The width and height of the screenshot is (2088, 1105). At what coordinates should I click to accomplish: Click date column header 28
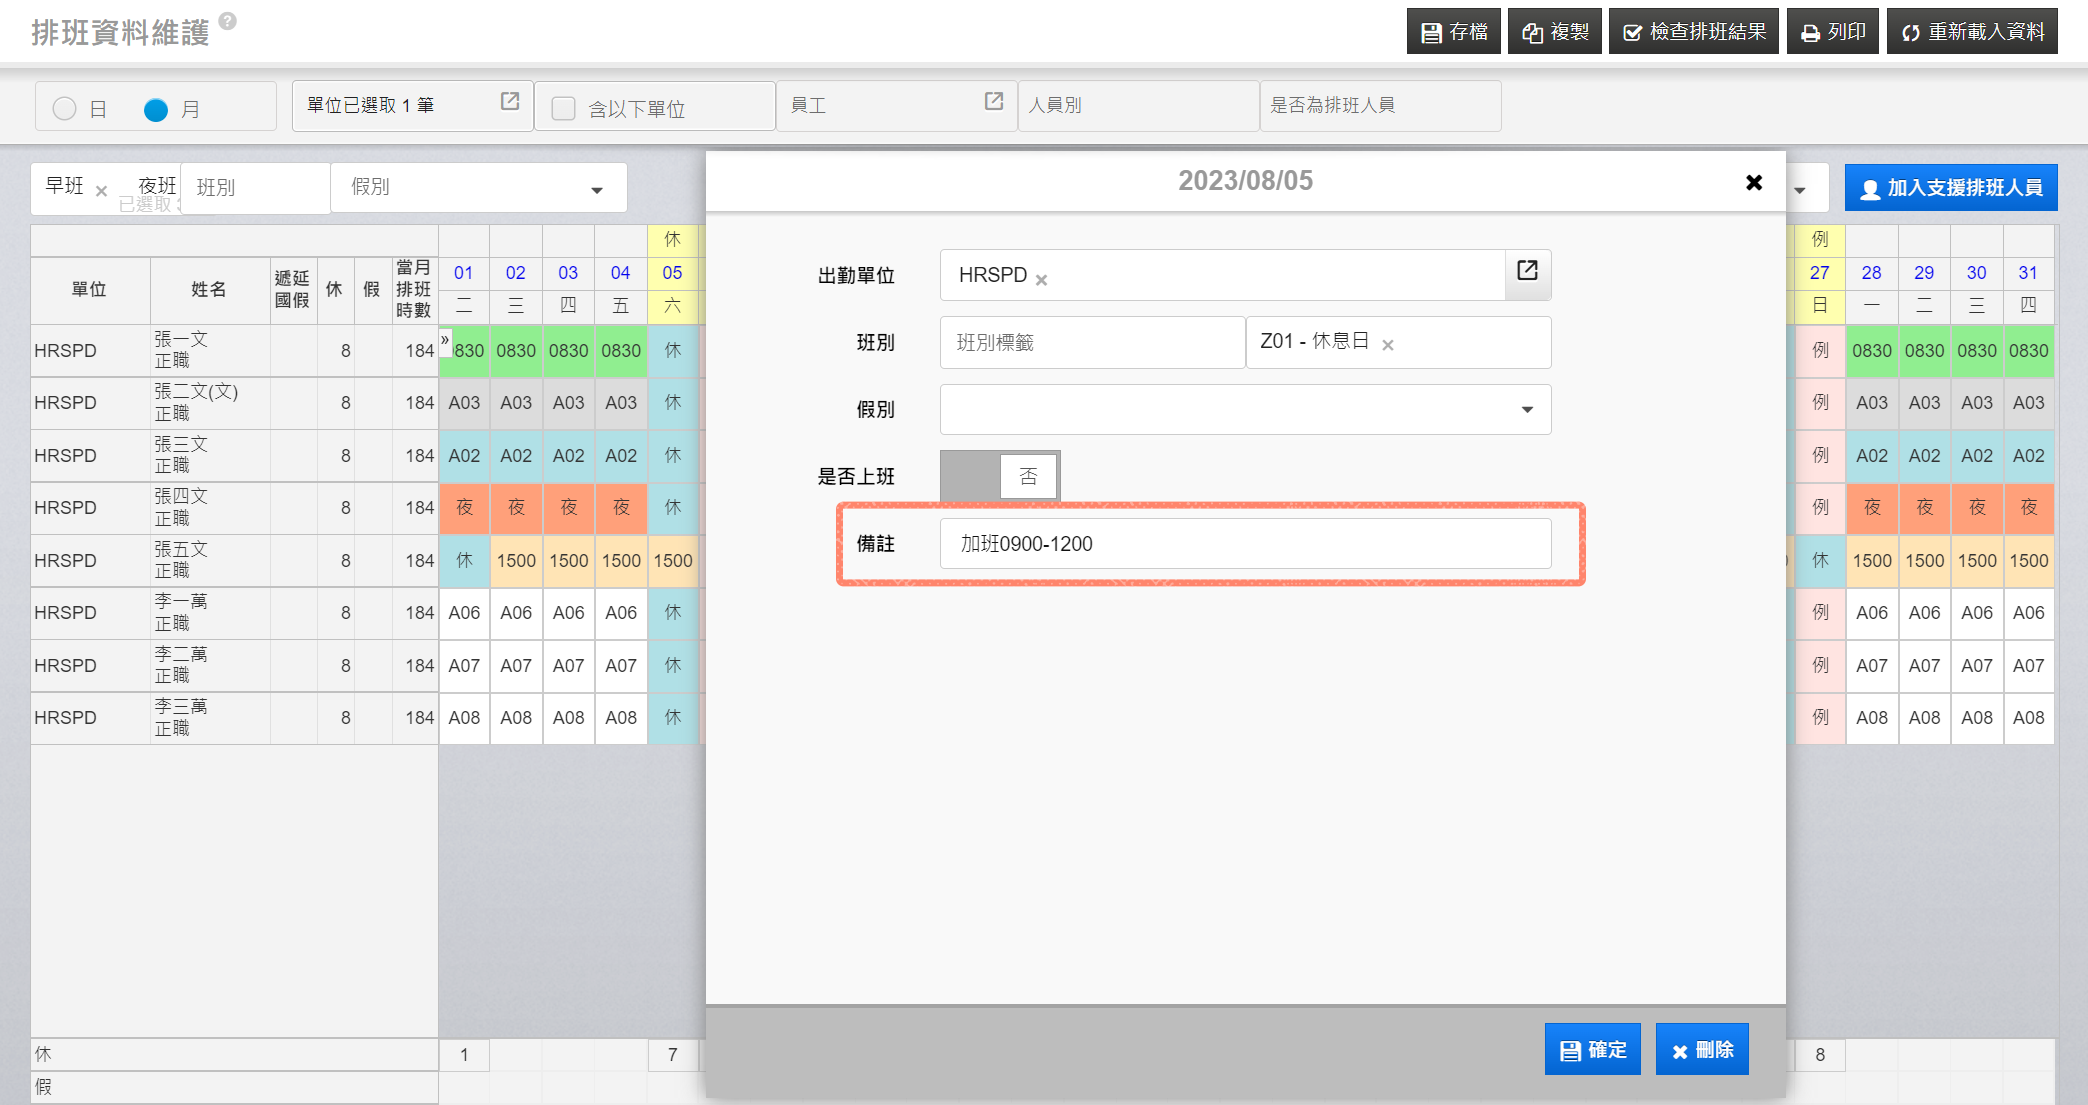(x=1871, y=273)
